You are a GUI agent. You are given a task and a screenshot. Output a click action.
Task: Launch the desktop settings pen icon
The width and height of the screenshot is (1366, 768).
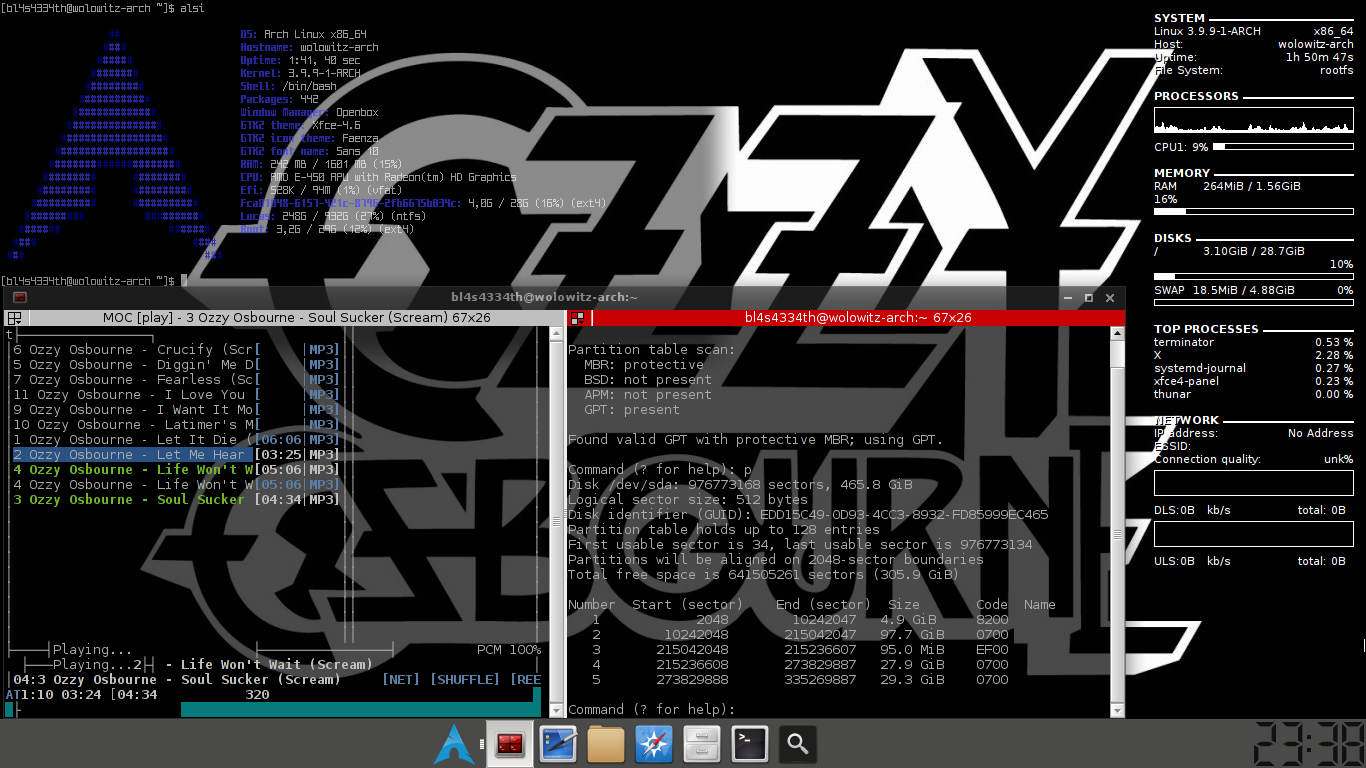[x=558, y=744]
